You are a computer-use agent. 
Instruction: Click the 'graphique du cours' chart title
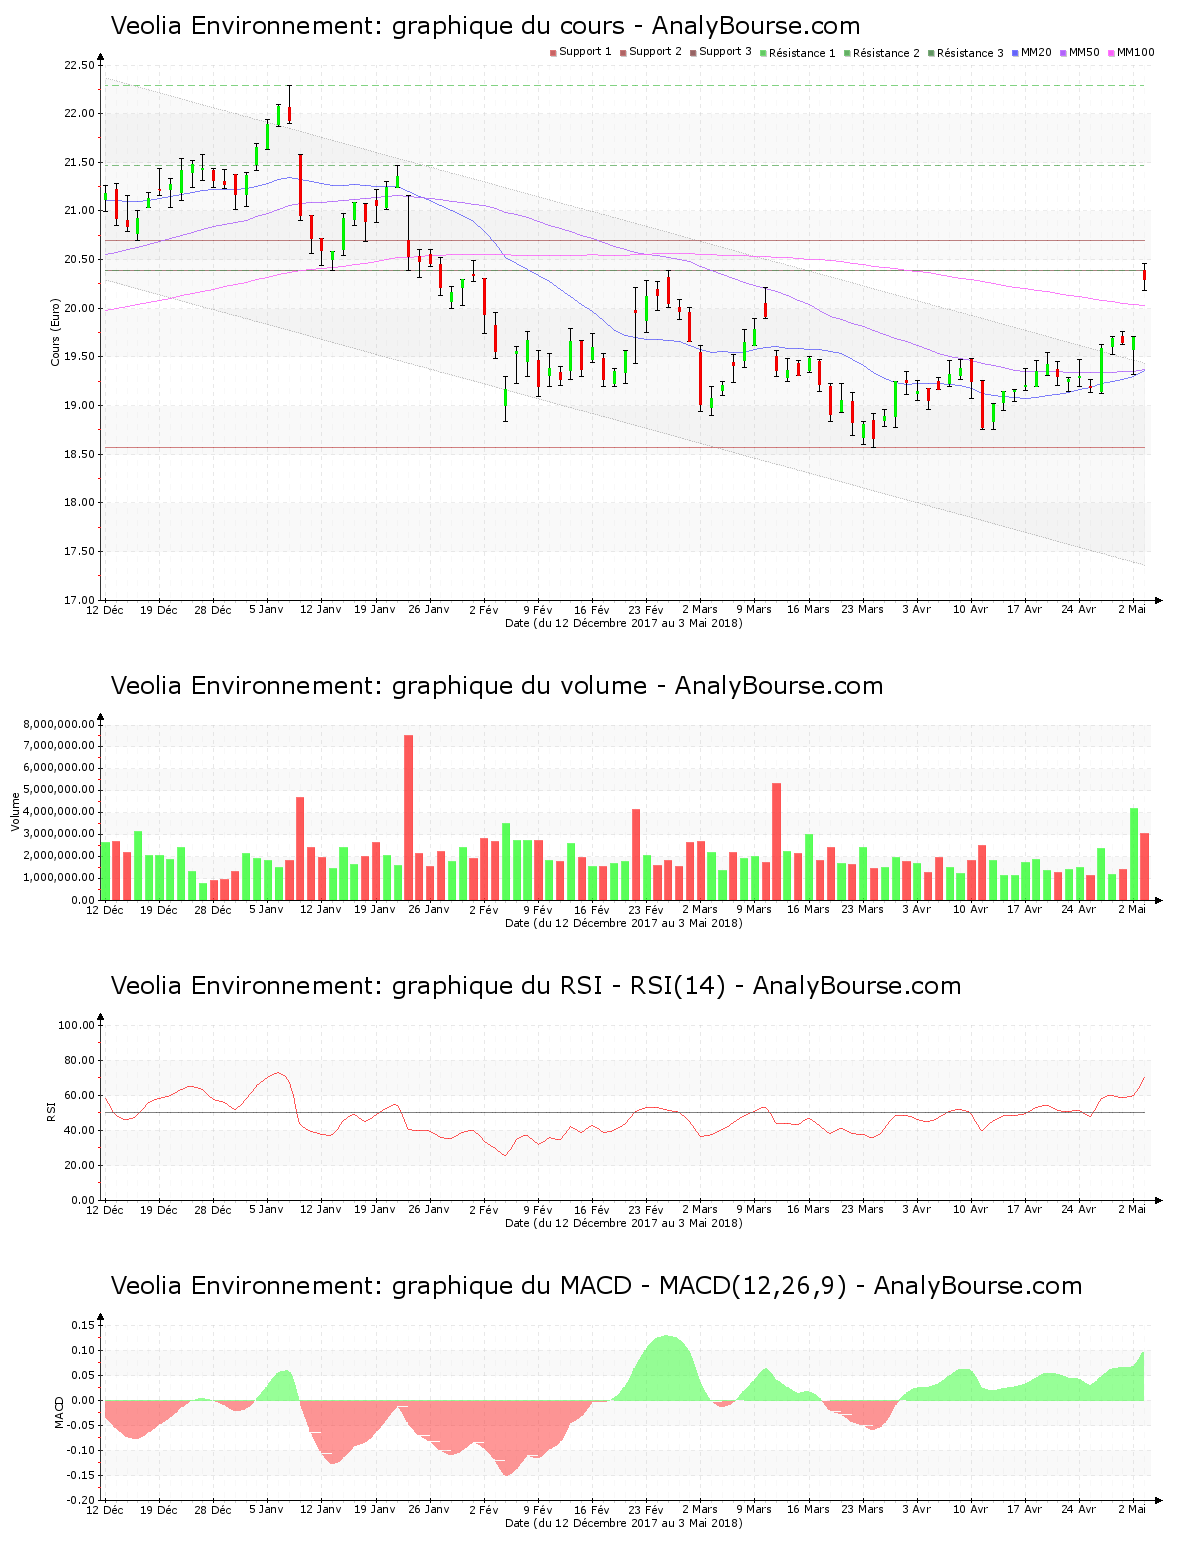pos(485,26)
